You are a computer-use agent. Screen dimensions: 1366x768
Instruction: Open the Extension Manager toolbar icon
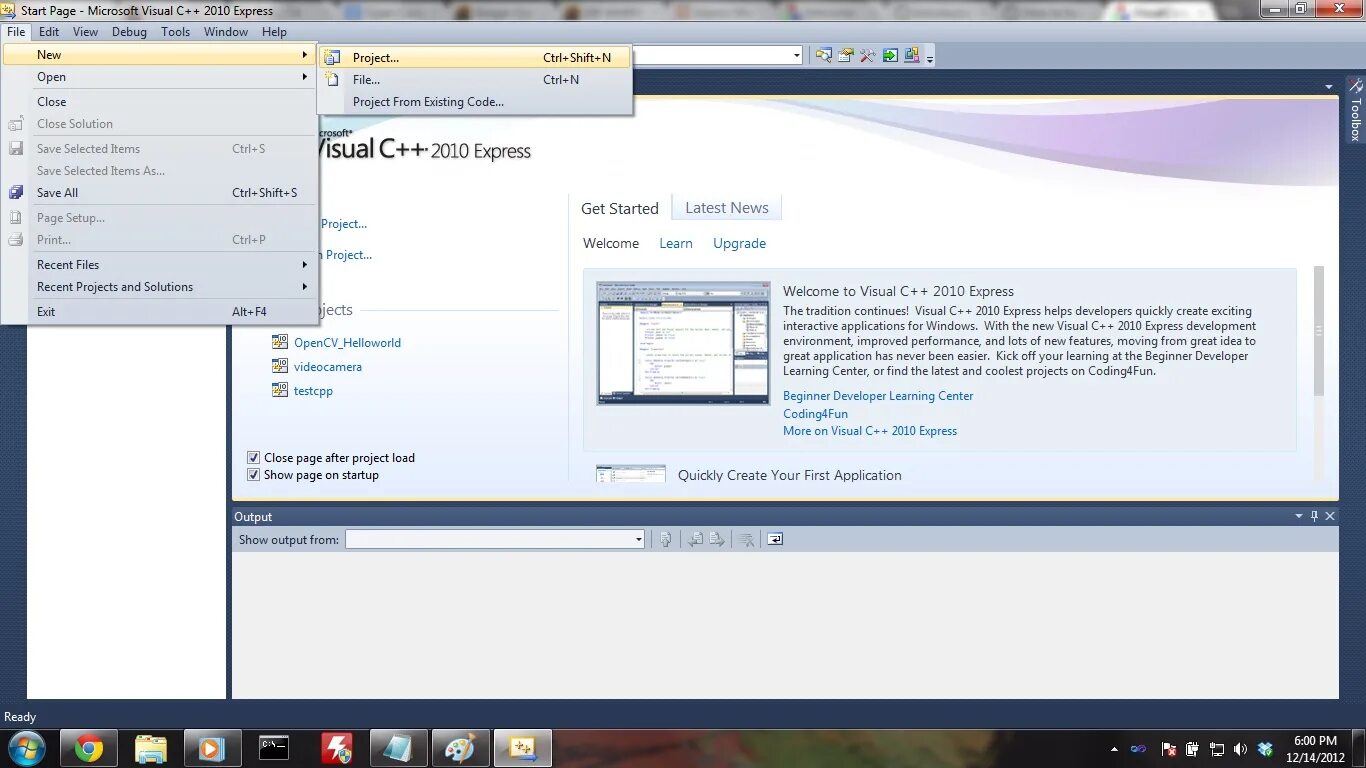[x=912, y=56]
